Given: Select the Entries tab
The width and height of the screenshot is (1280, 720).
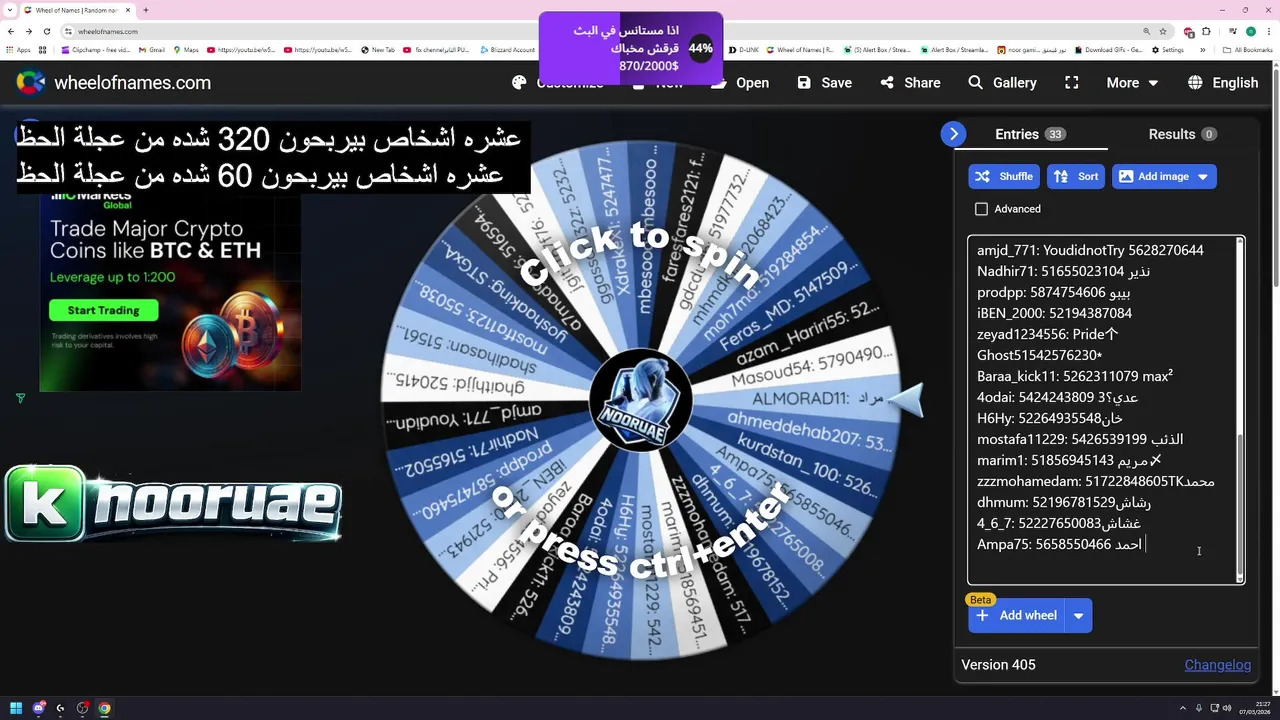Looking at the screenshot, I should coord(1030,134).
